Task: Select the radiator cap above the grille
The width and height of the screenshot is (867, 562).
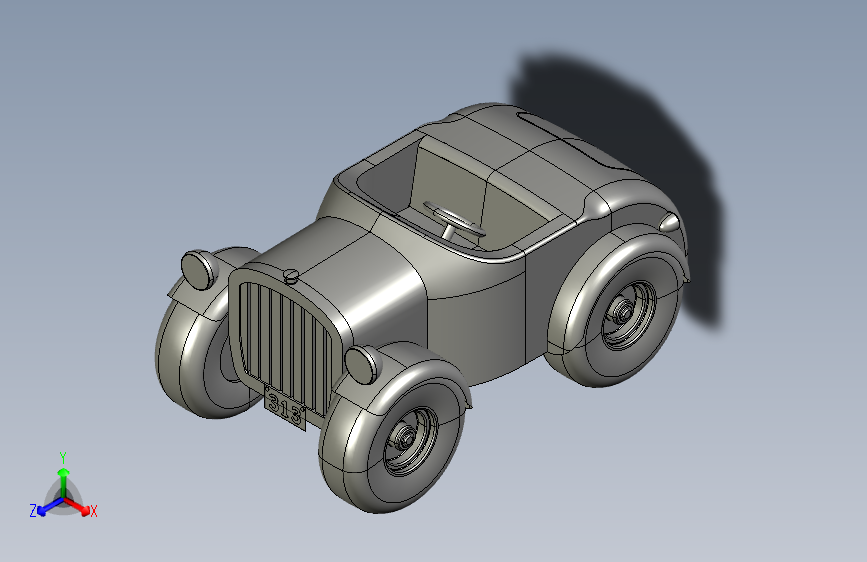Action: click(x=291, y=276)
